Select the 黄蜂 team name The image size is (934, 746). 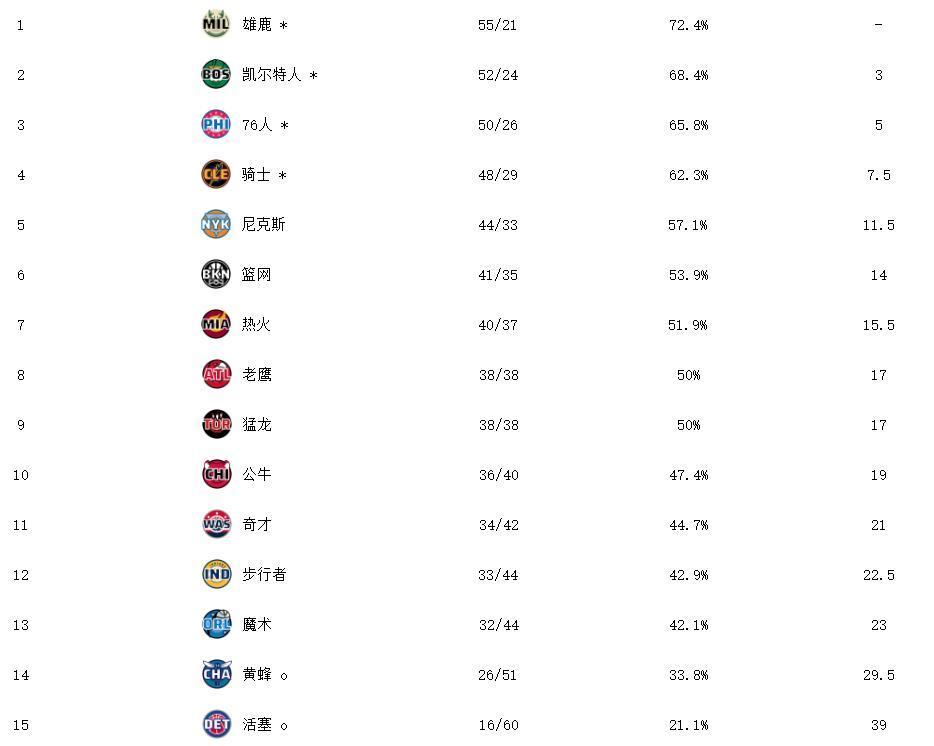click(x=257, y=675)
